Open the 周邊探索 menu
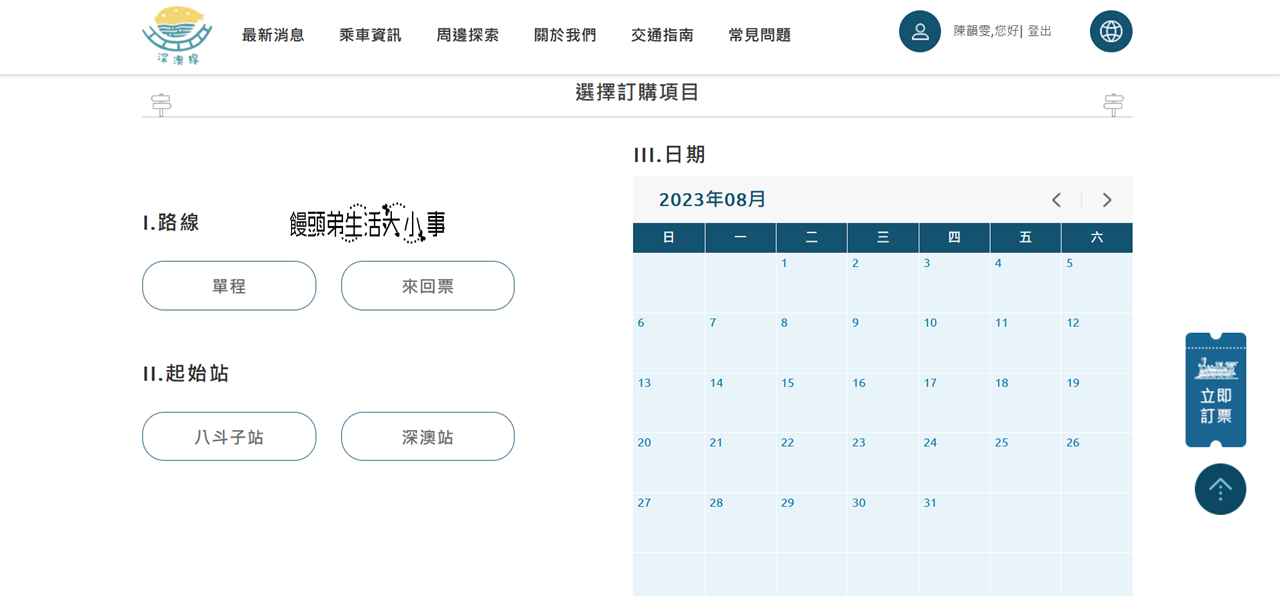This screenshot has height=596, width=1280. pyautogui.click(x=467, y=35)
